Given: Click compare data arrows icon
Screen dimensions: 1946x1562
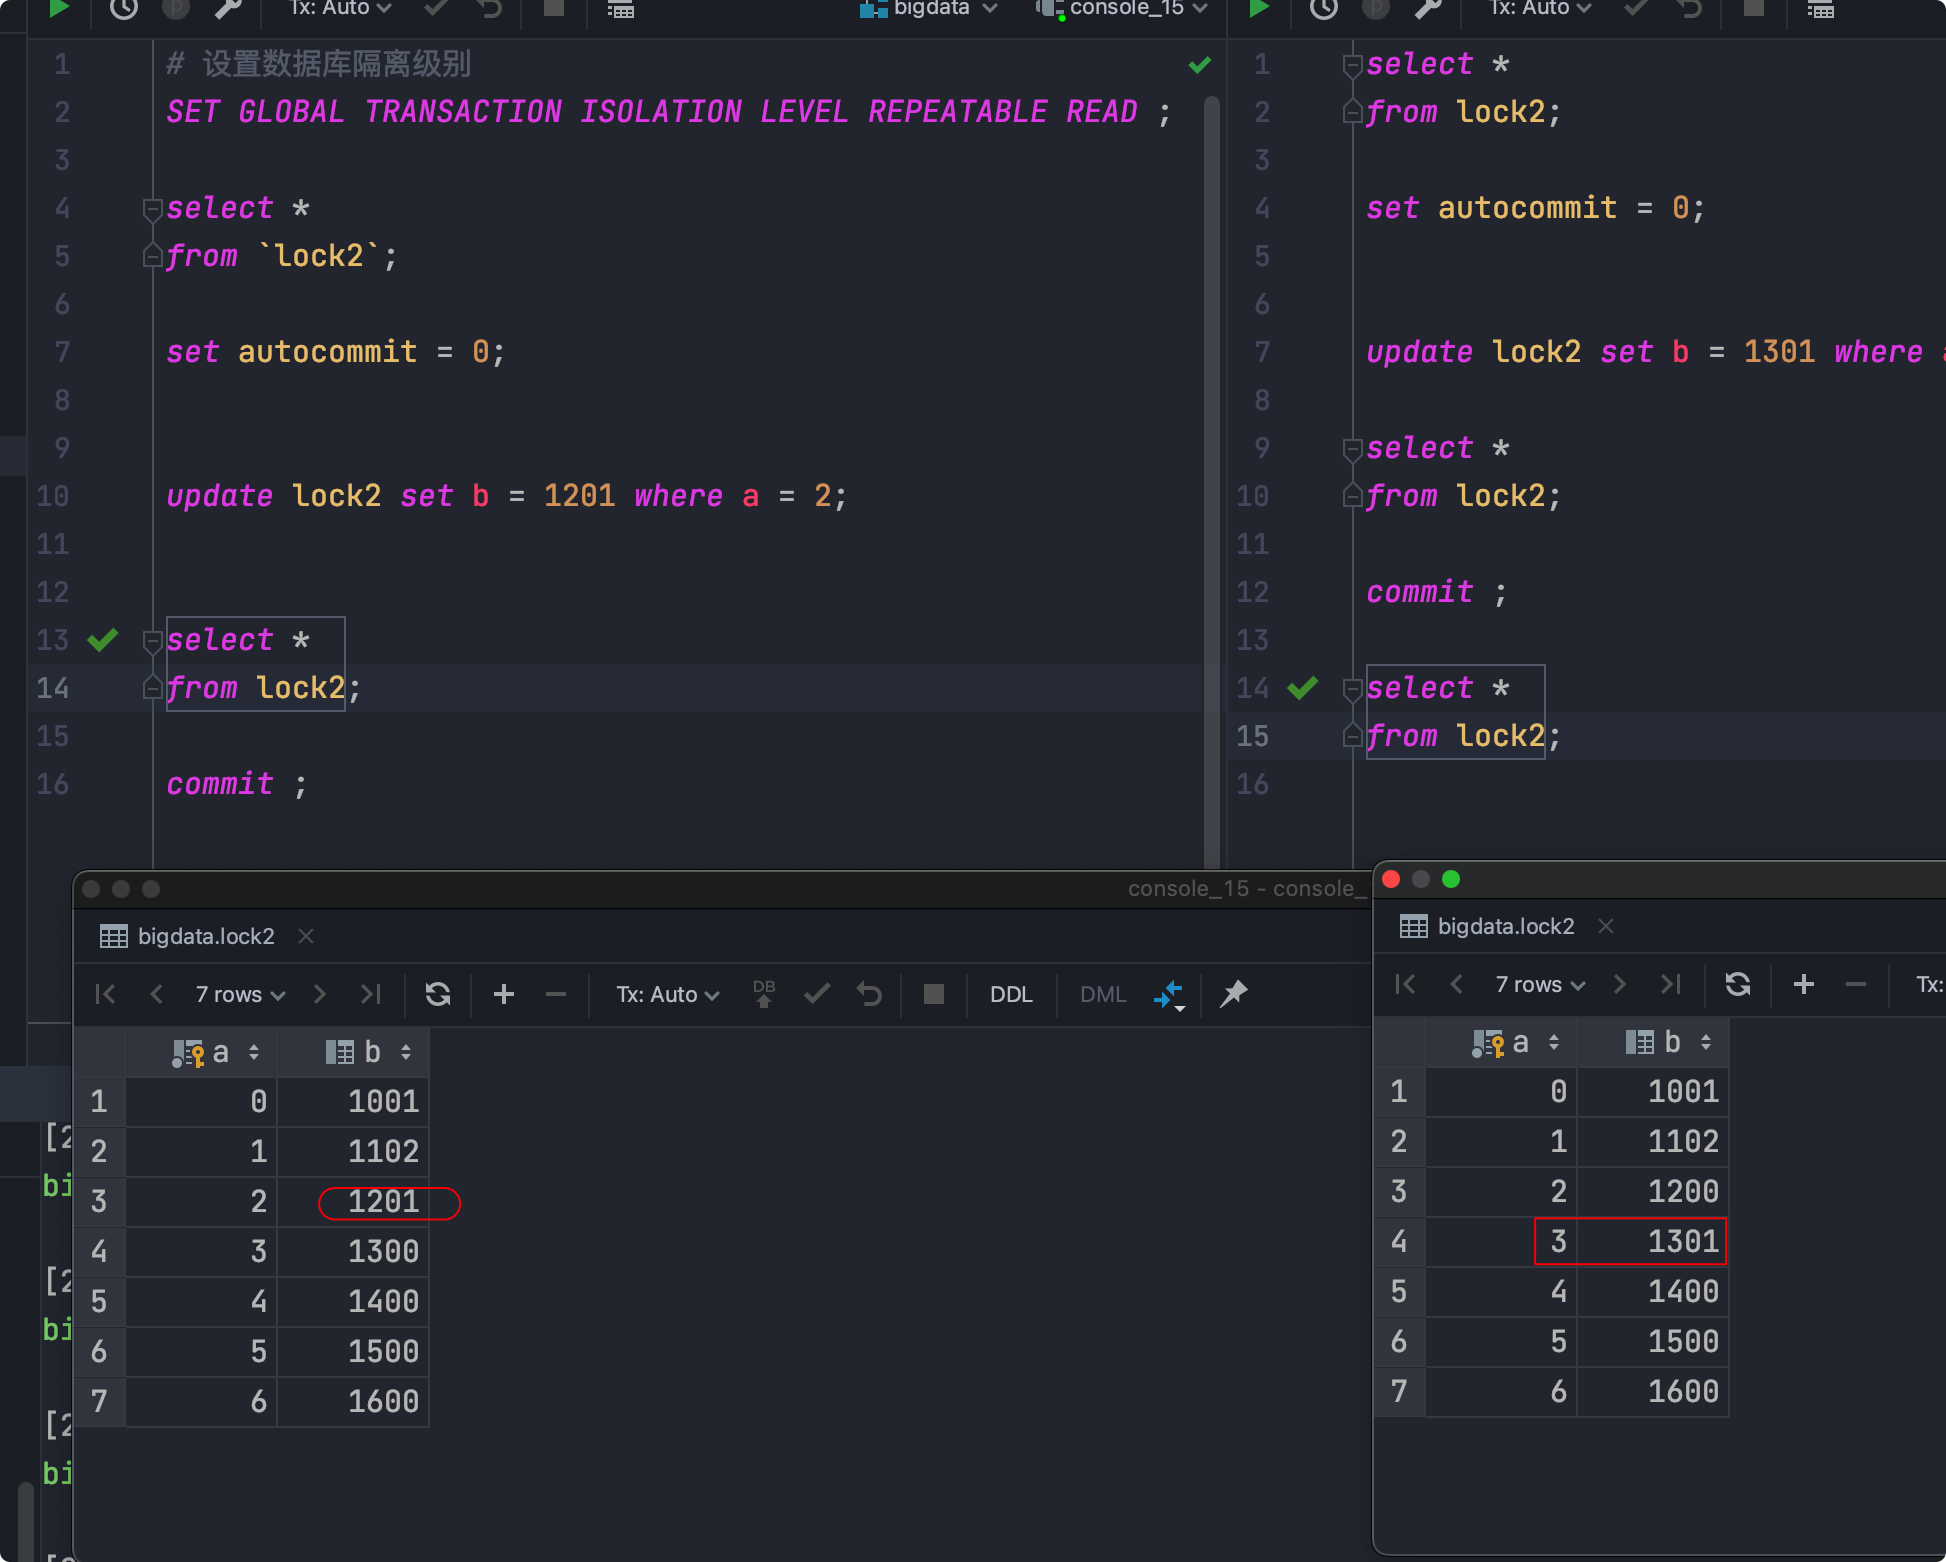Looking at the screenshot, I should [1168, 995].
